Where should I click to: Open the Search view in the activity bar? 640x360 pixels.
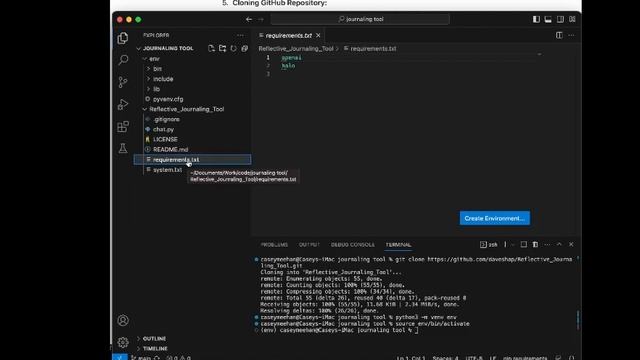click(123, 60)
